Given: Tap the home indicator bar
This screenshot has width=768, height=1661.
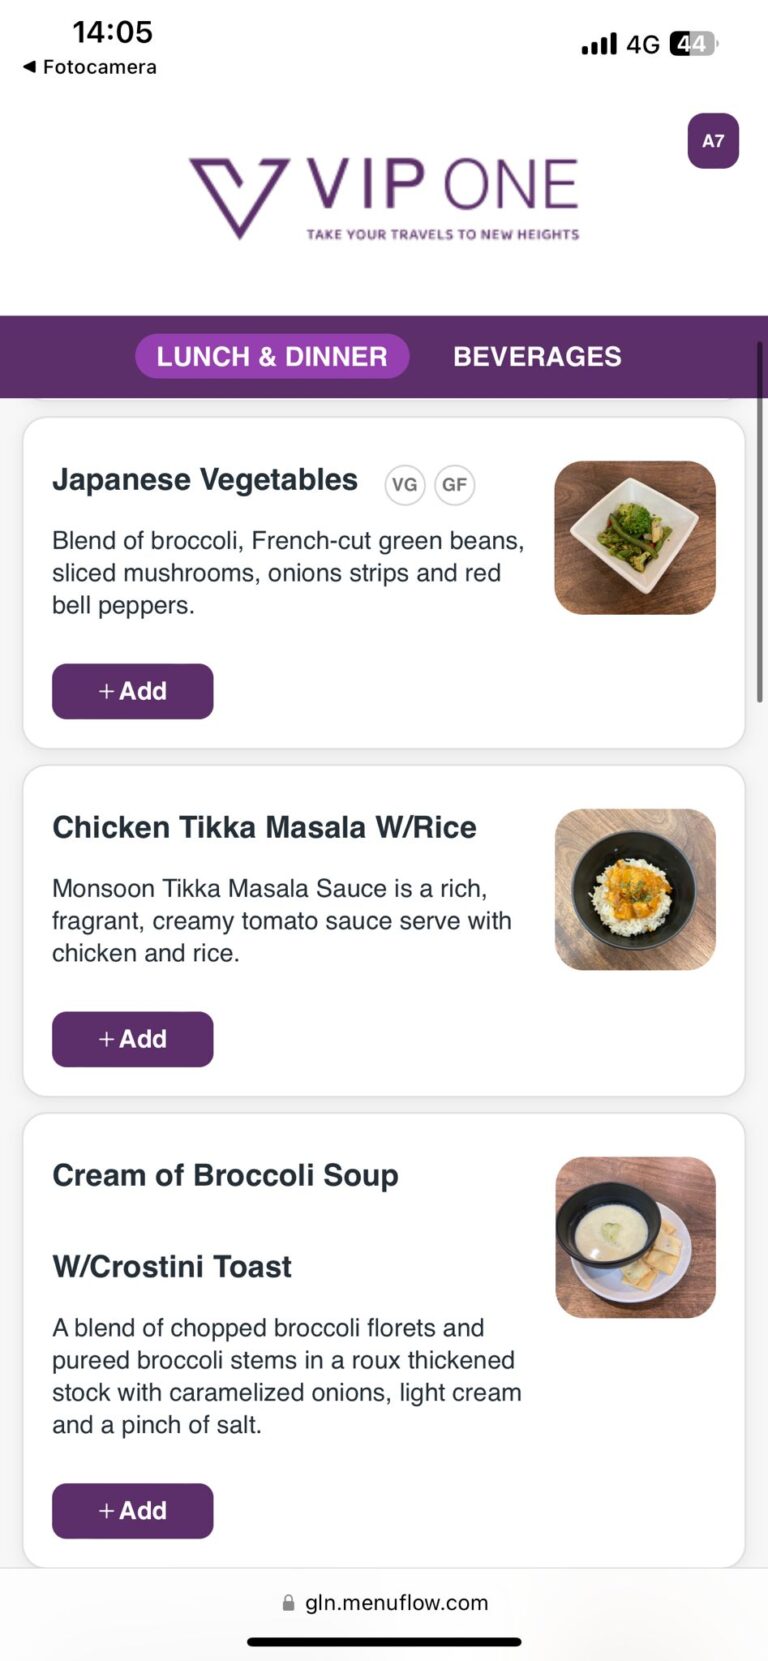Looking at the screenshot, I should pyautogui.click(x=384, y=1642).
